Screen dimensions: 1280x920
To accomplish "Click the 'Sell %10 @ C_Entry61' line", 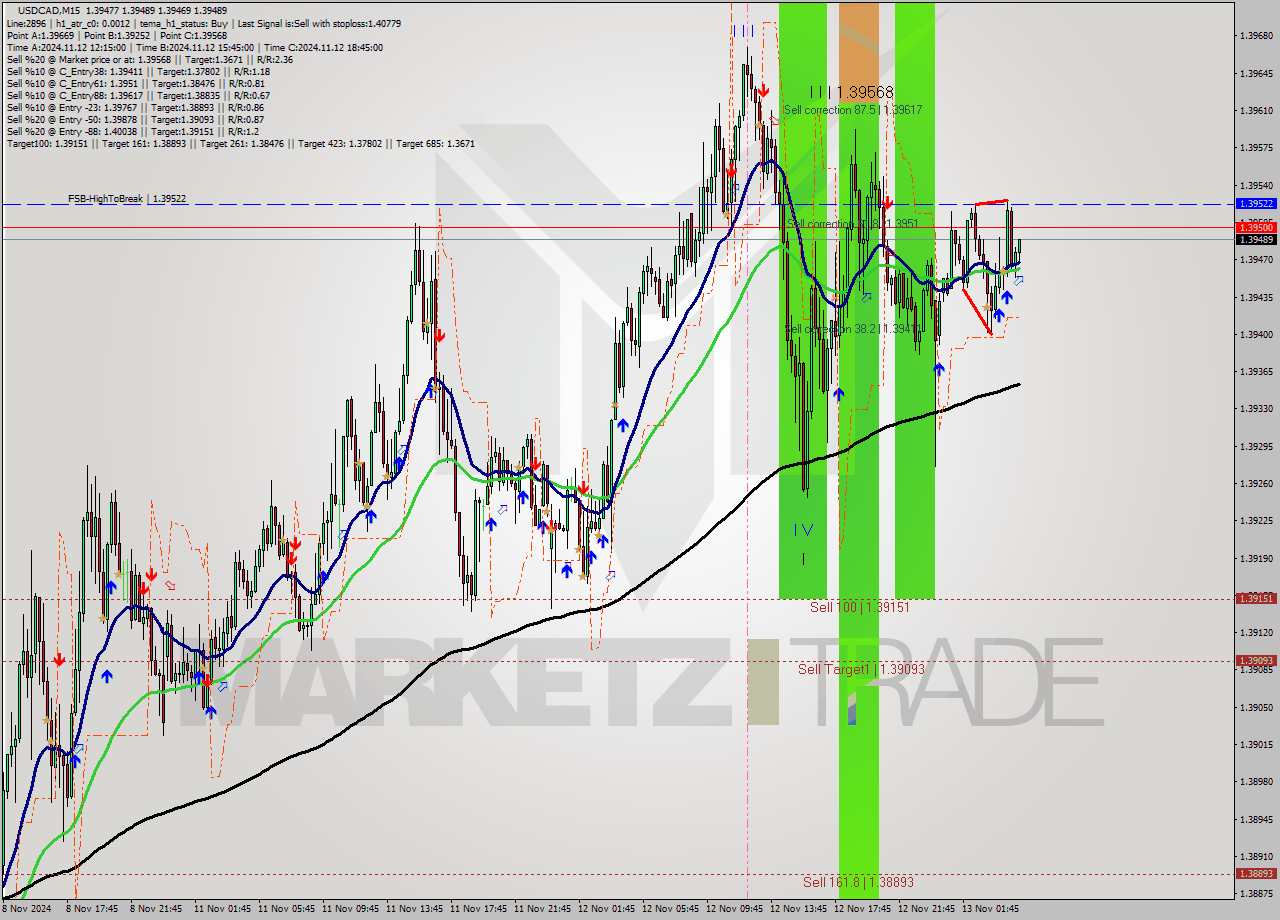I will click(135, 83).
